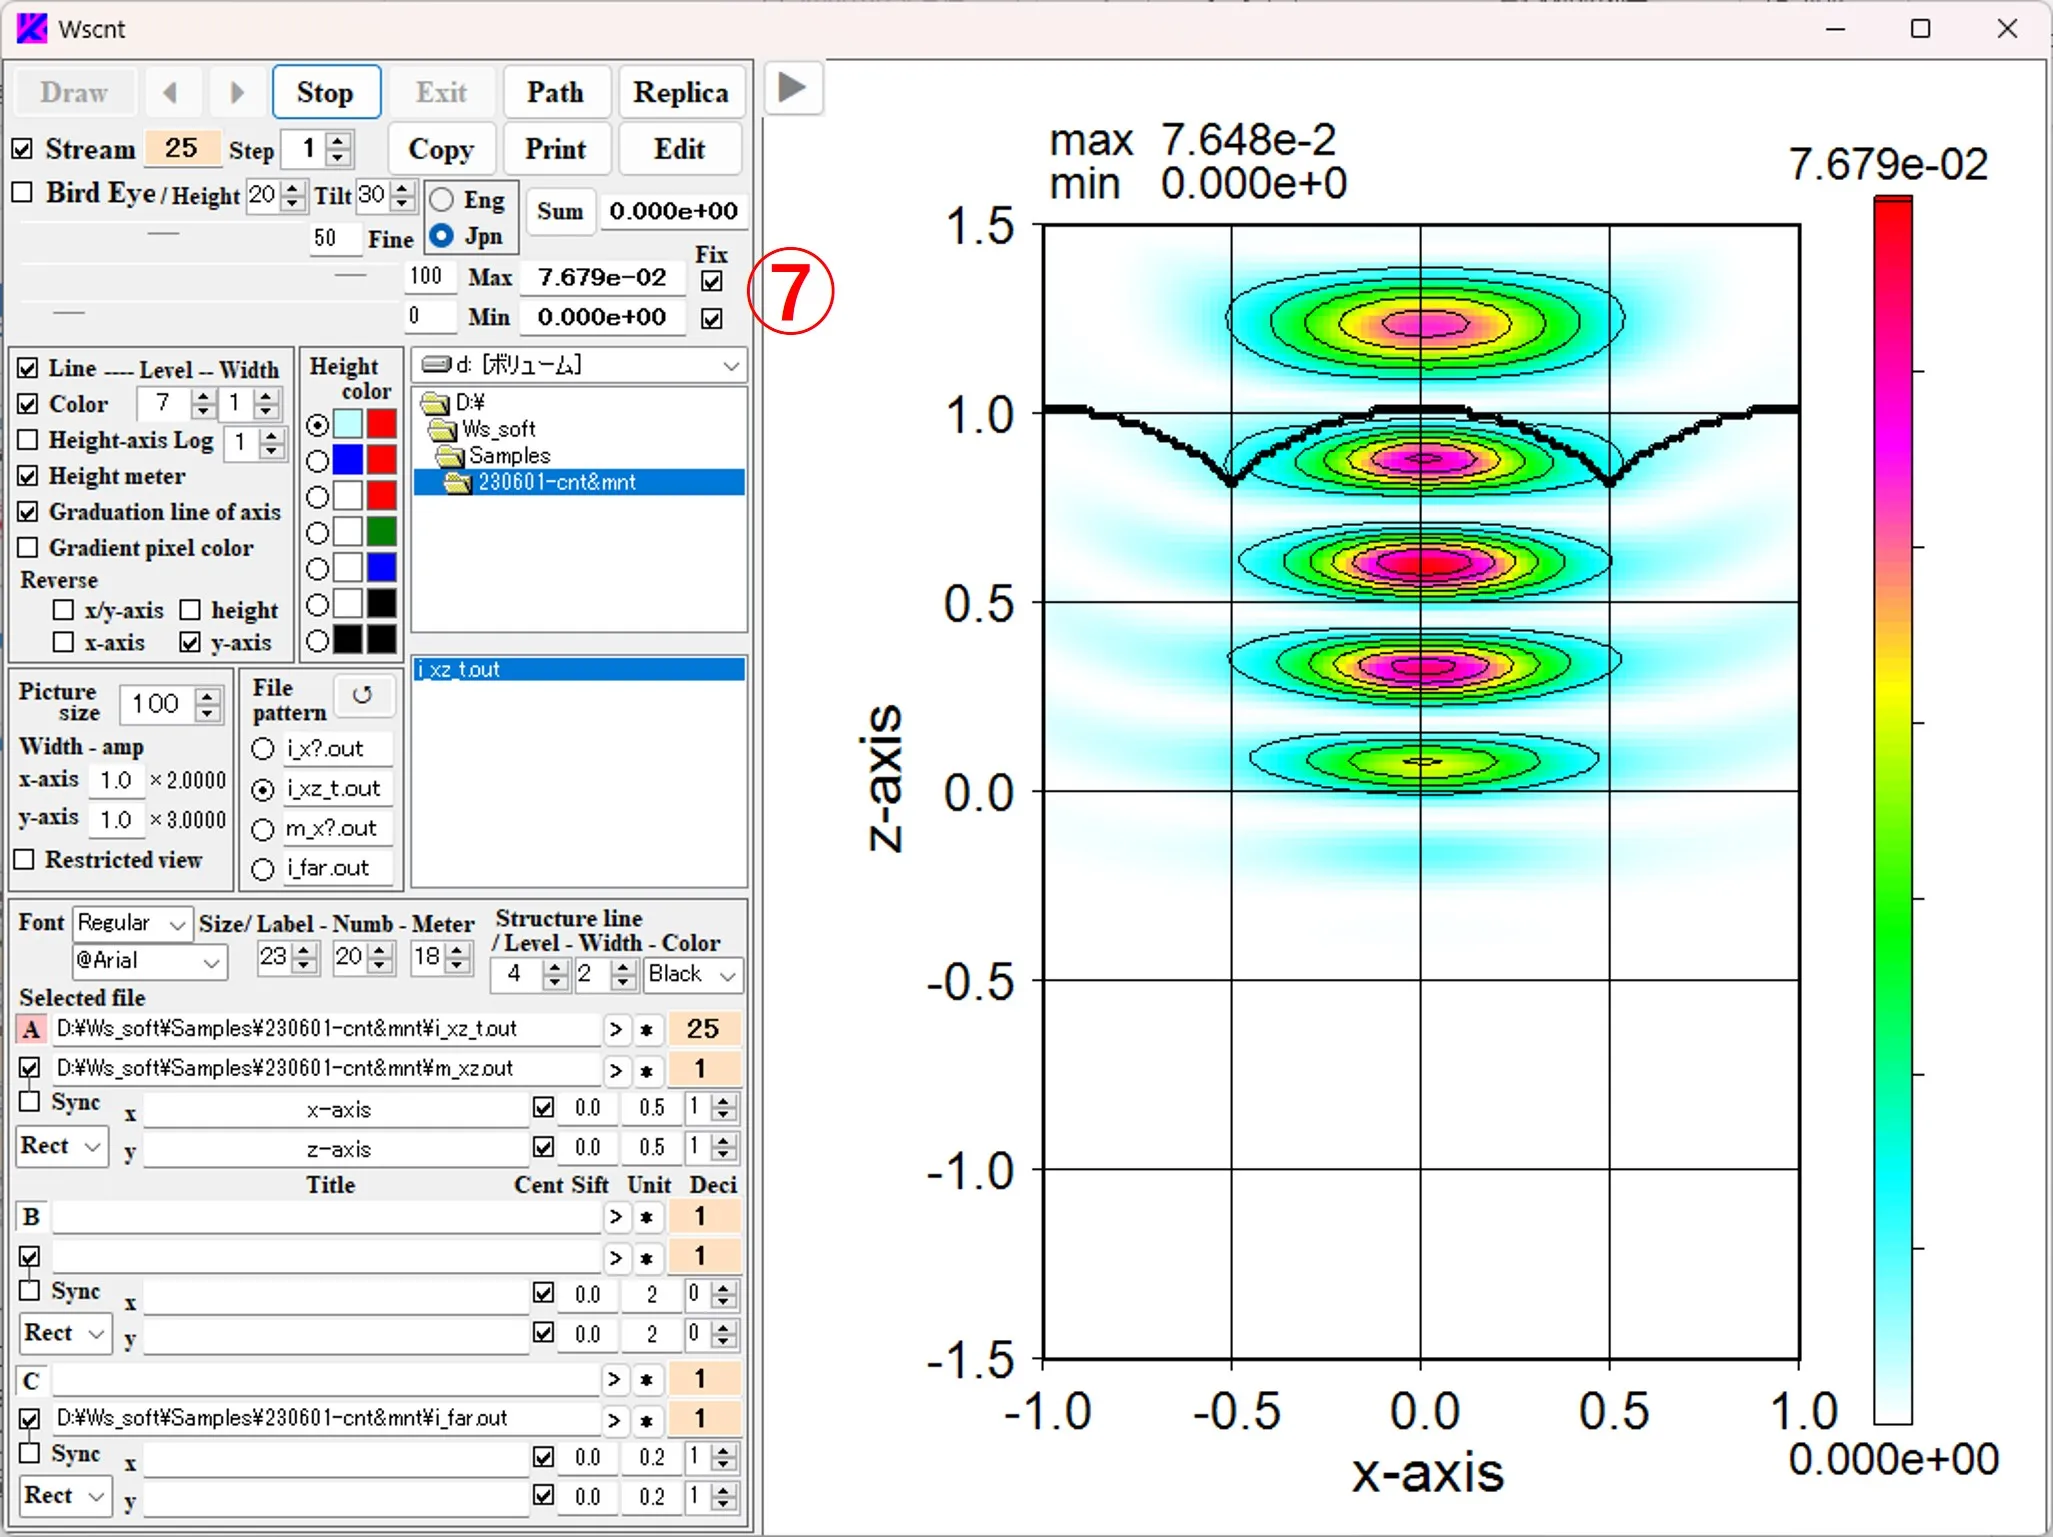Image resolution: width=2053 pixels, height=1537 pixels.
Task: Select the white-green height color scheme radio
Action: click(318, 533)
